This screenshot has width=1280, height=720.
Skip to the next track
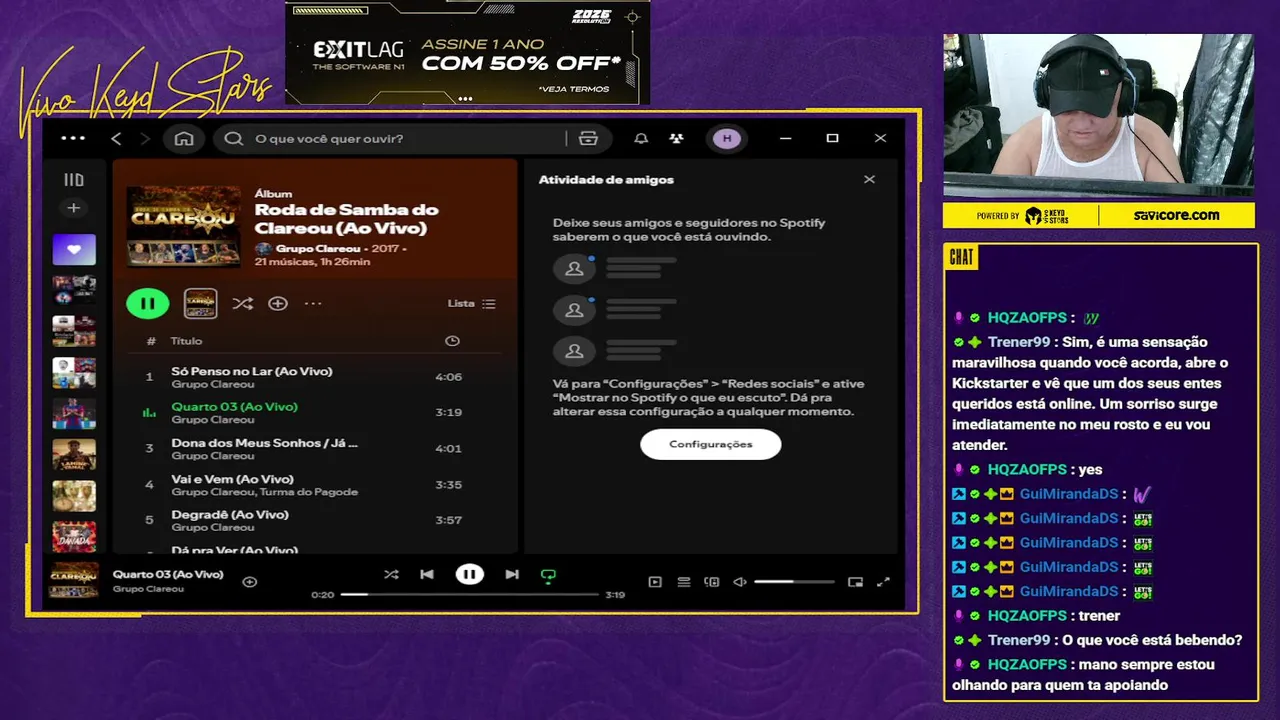[x=512, y=574]
